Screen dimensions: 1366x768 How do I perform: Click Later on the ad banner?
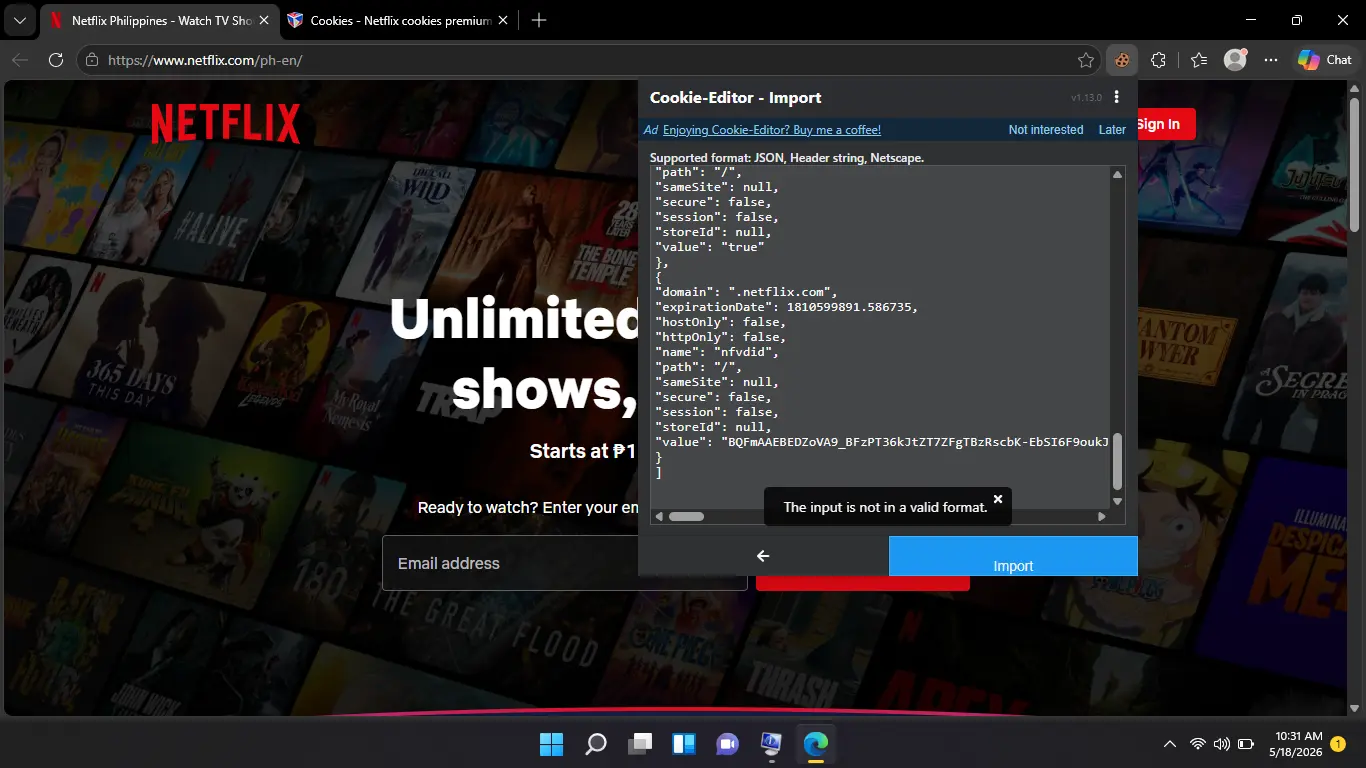(x=1112, y=130)
